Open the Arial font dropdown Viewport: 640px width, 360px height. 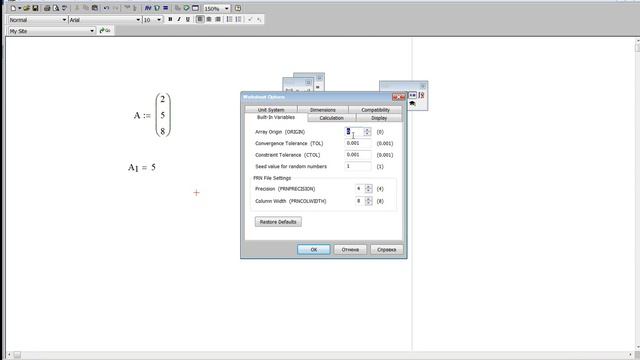(138, 20)
